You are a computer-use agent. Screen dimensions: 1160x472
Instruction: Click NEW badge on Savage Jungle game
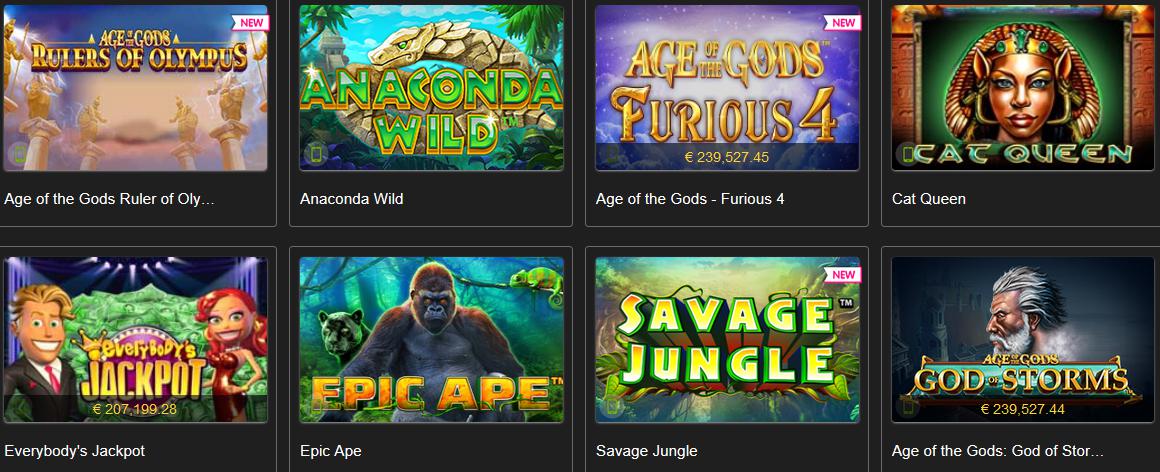coord(843,274)
